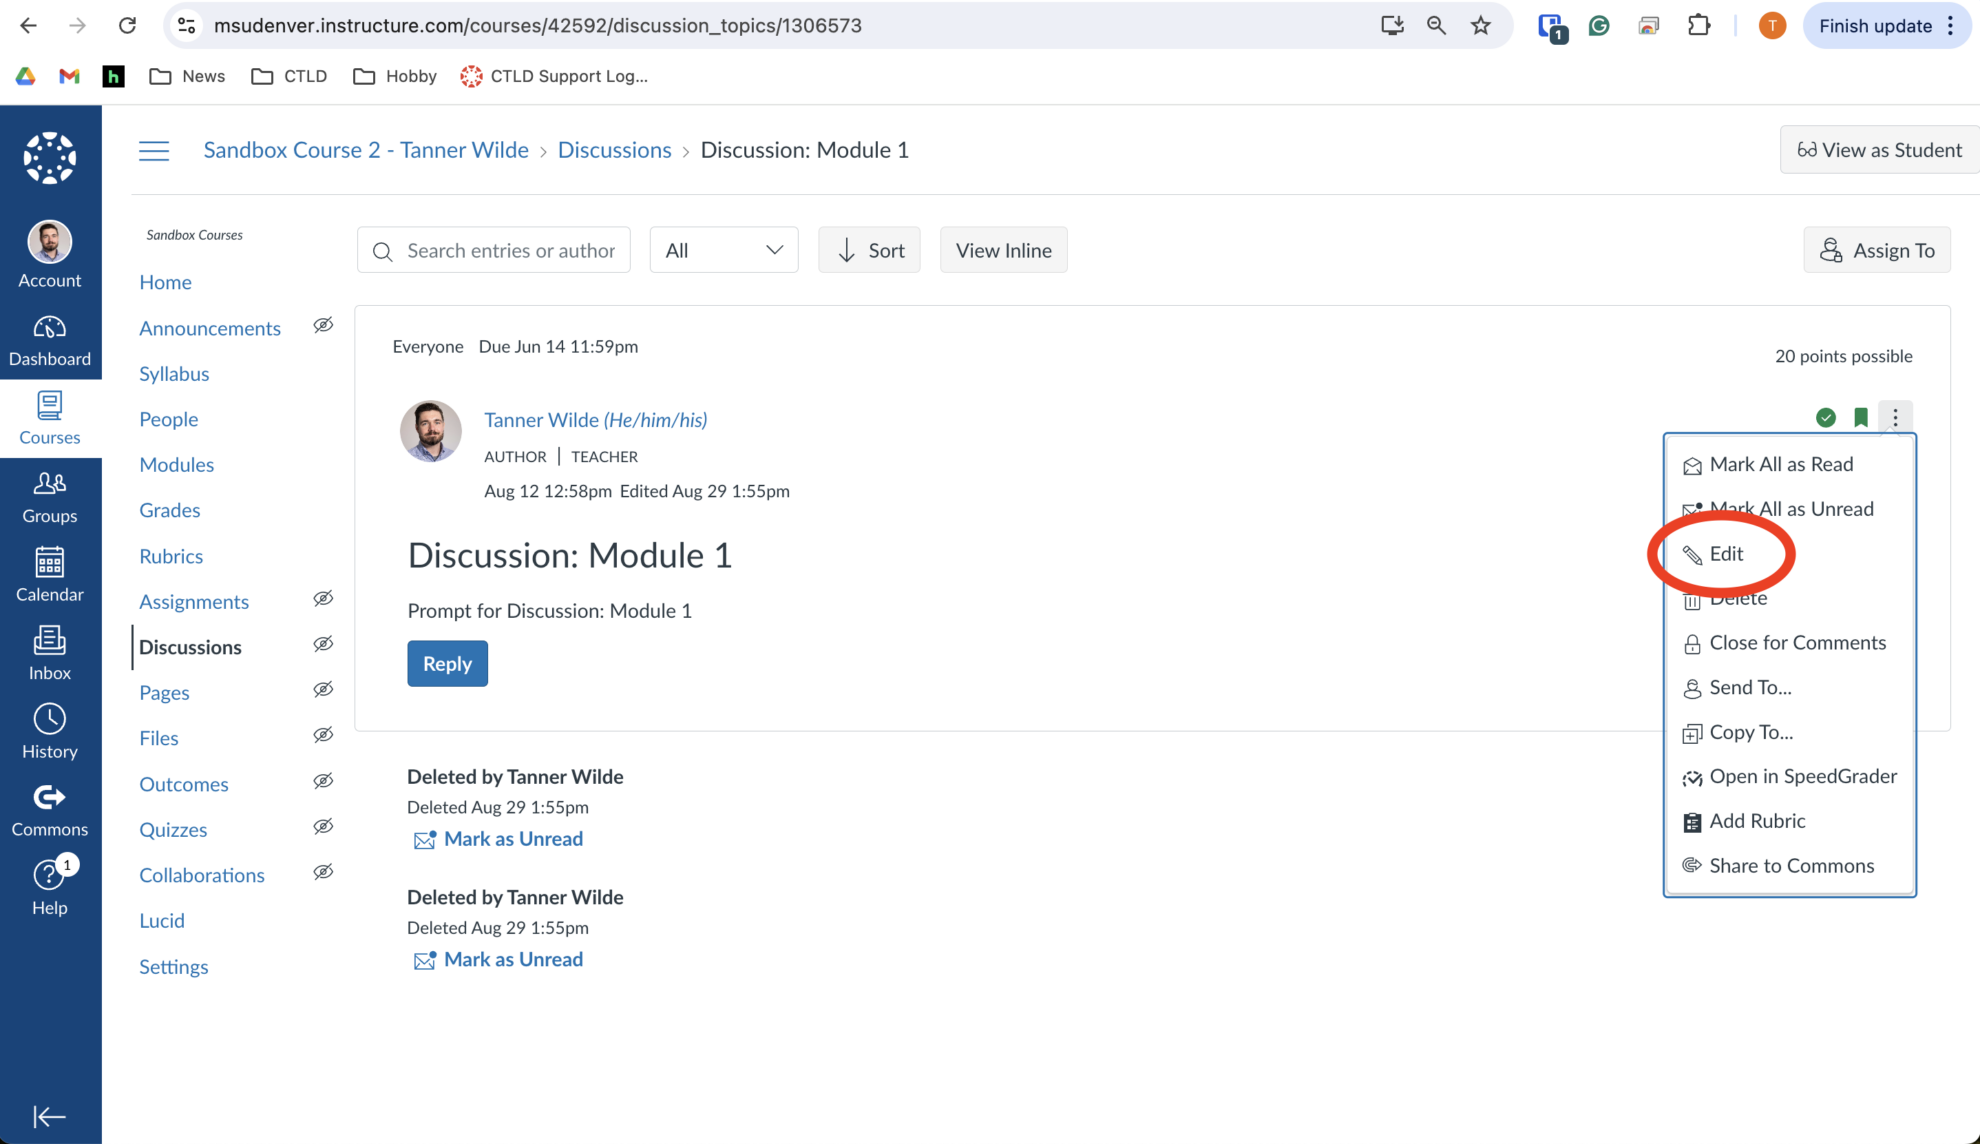The width and height of the screenshot is (1980, 1144).
Task: Click hidden eye icon next to Pages
Action: point(323,690)
